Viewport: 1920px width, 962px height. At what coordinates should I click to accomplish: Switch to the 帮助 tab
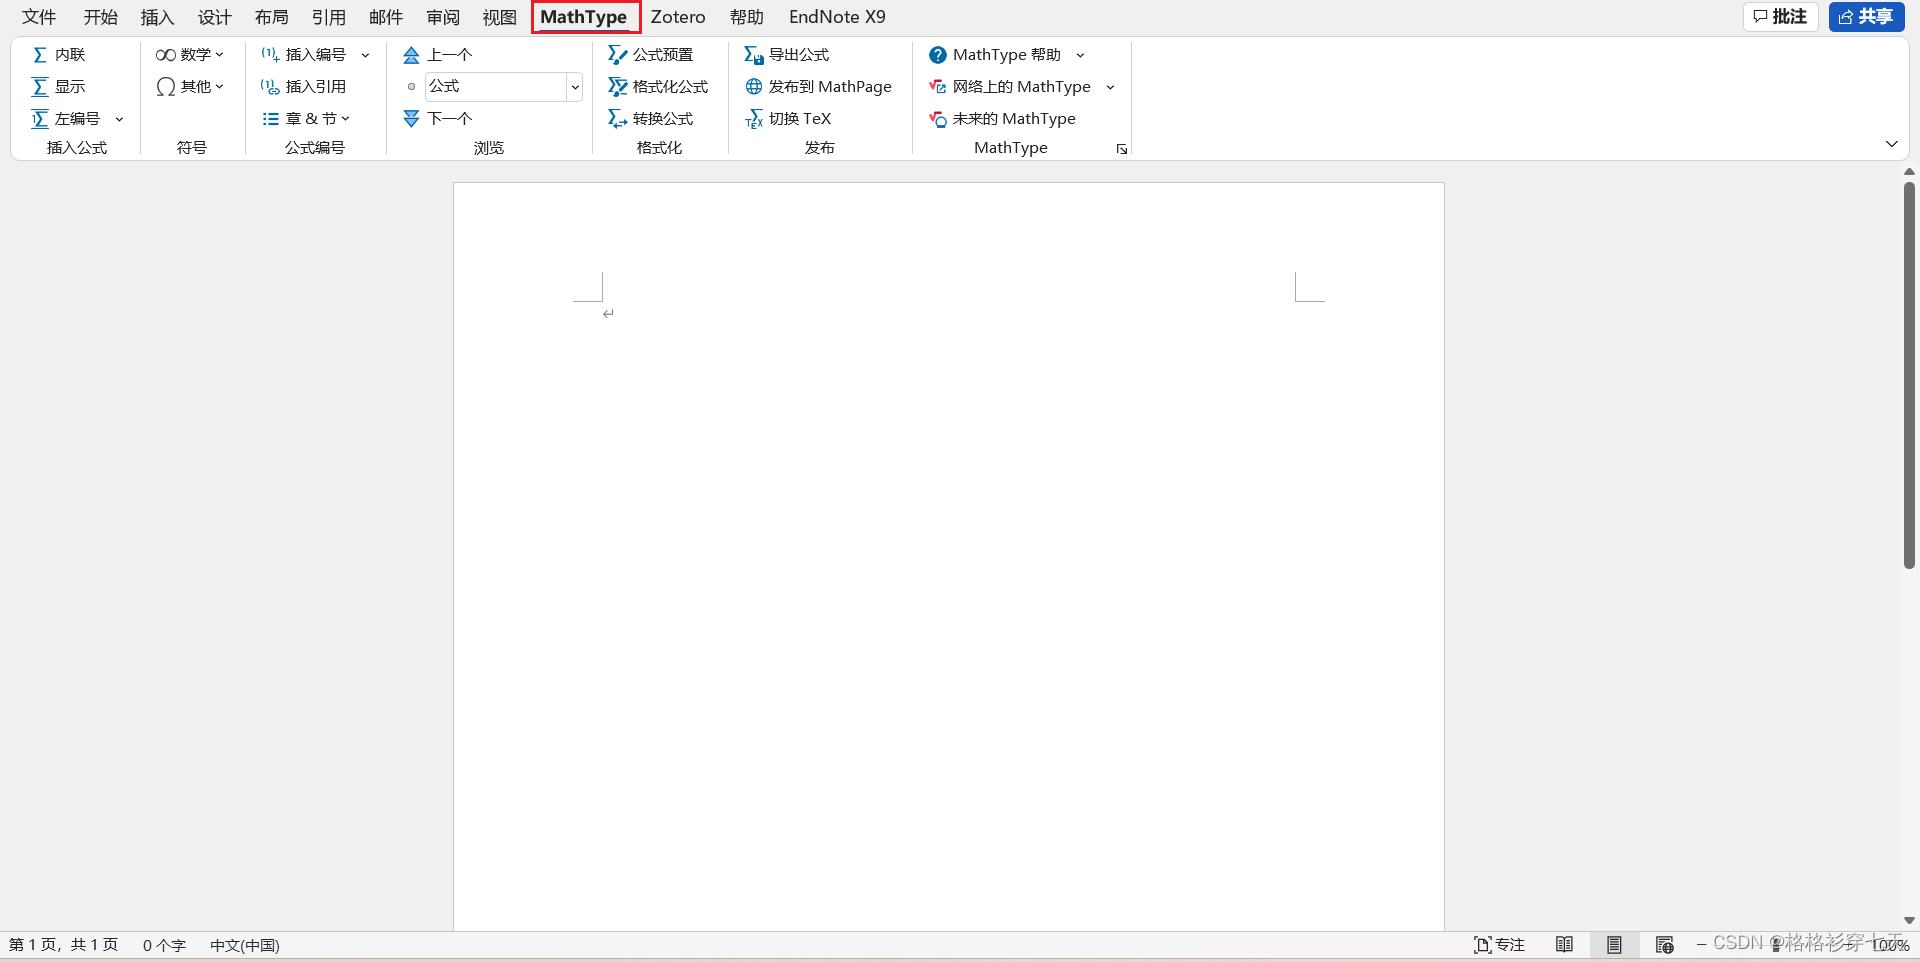[746, 17]
